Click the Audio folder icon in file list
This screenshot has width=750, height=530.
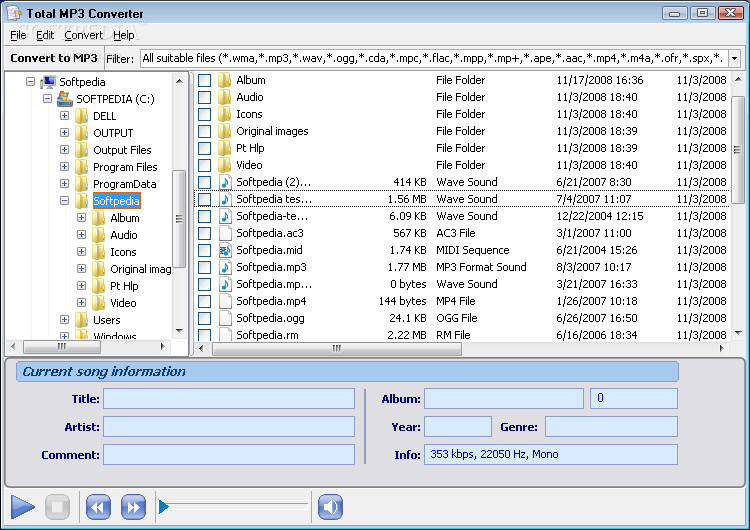tap(225, 97)
